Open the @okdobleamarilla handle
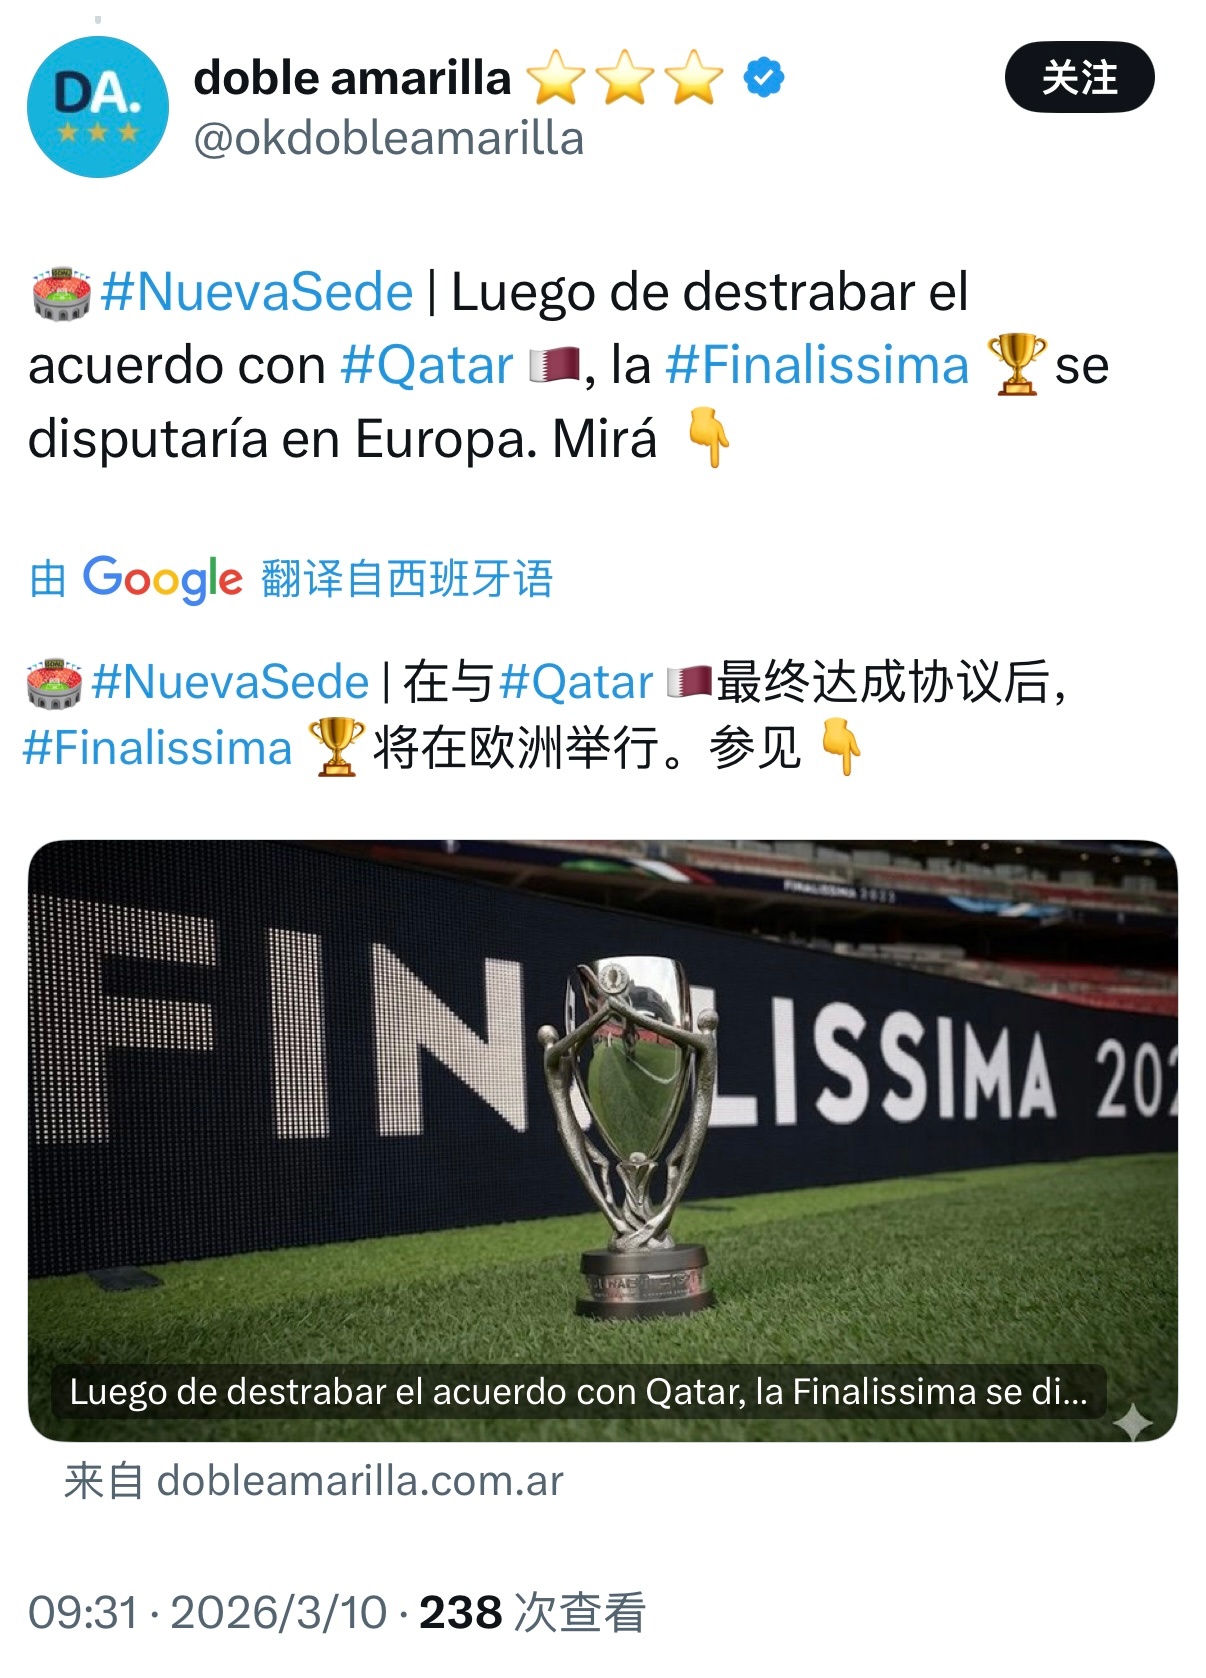This screenshot has height=1678, width=1206. tap(388, 138)
